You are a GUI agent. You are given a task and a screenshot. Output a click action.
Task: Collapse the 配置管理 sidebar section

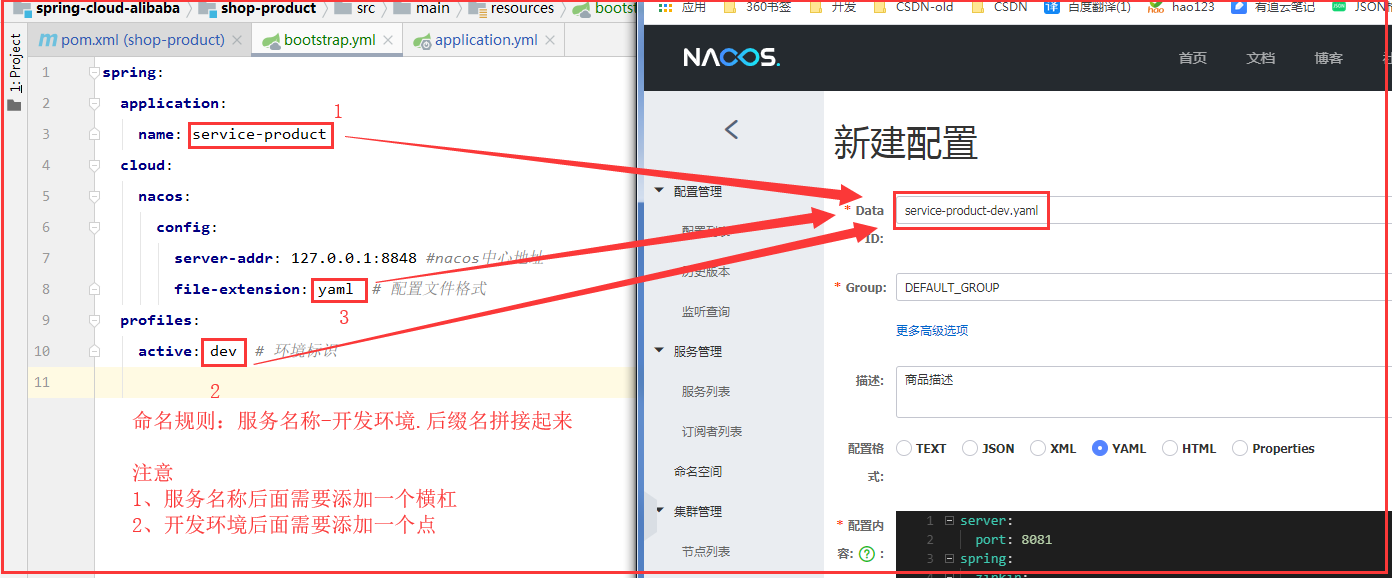(x=658, y=191)
